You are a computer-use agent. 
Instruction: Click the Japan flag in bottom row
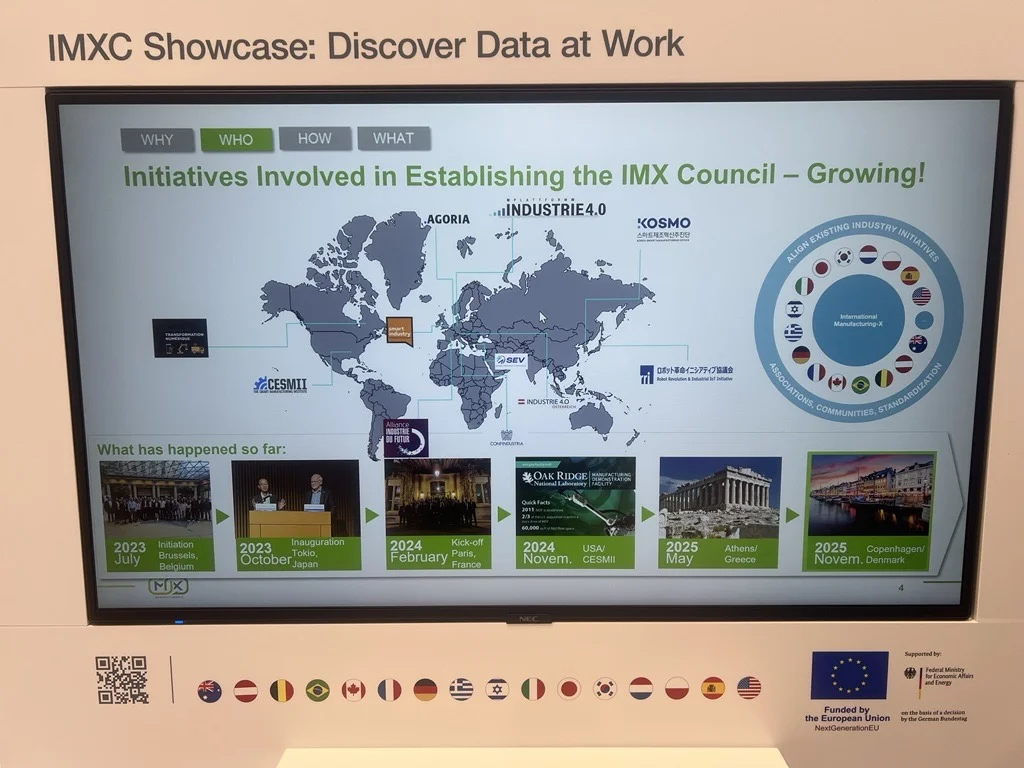click(569, 689)
